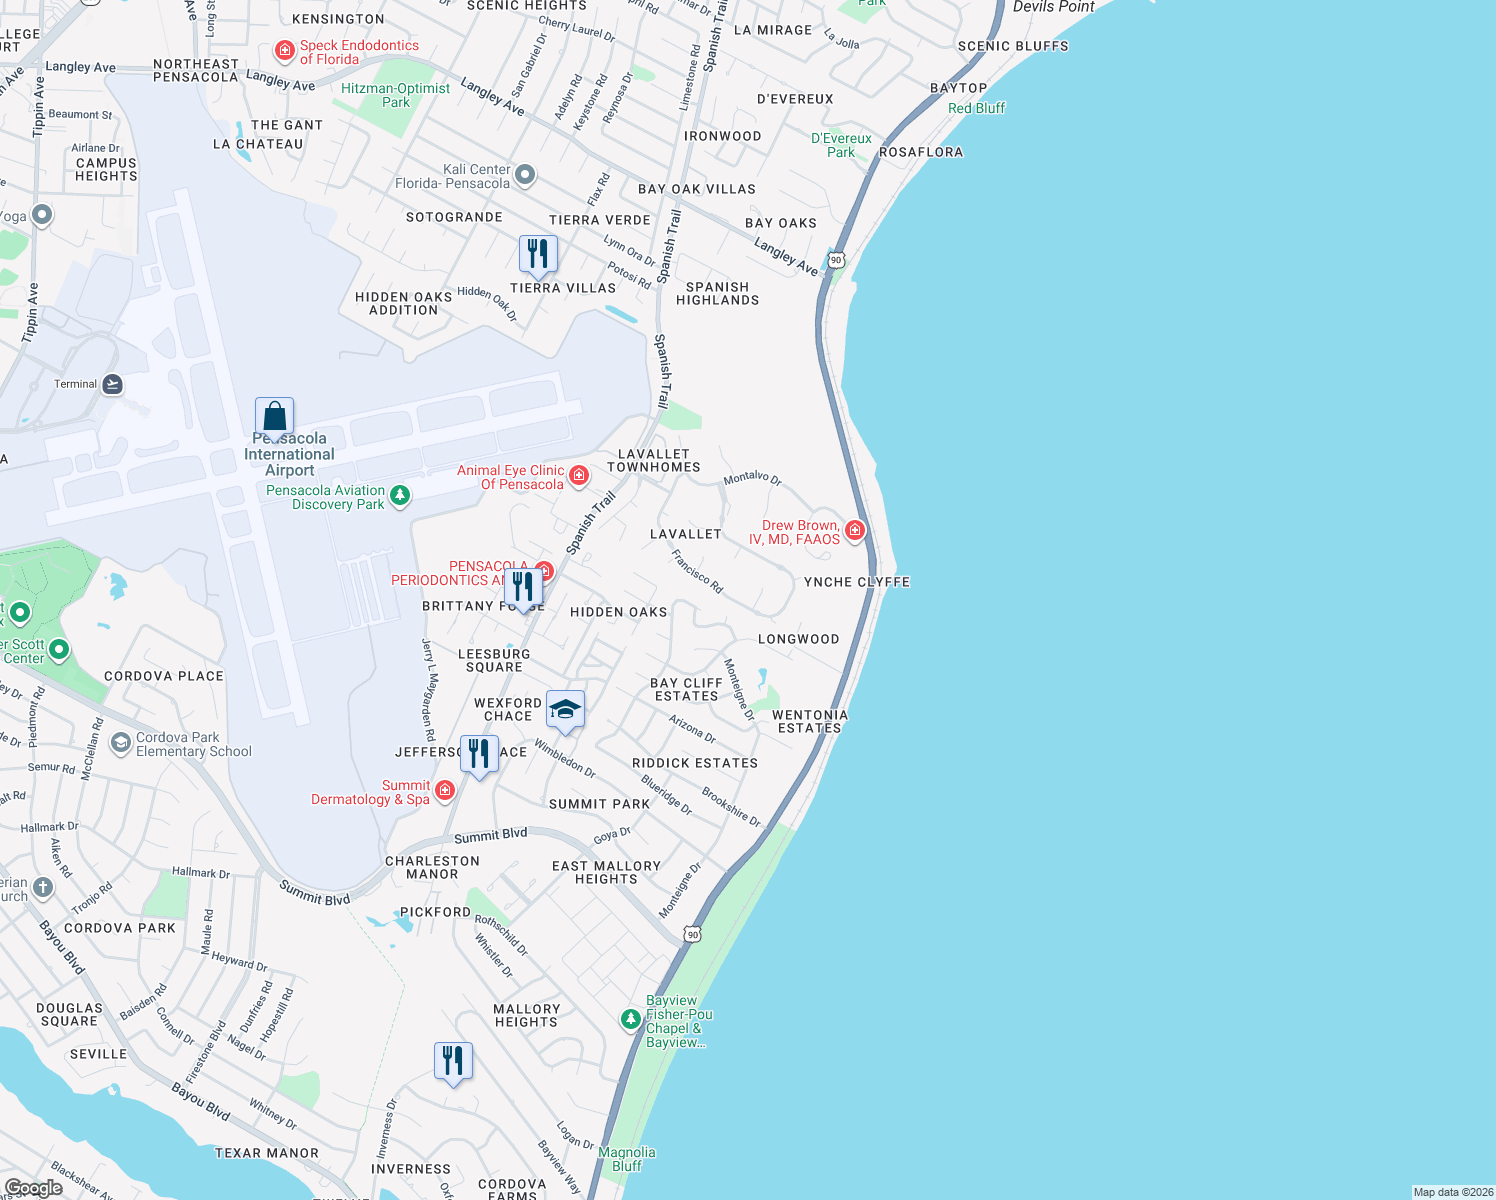Open the restaurant pin near Brittany Forge
This screenshot has height=1200, width=1496.
pyautogui.click(x=522, y=585)
